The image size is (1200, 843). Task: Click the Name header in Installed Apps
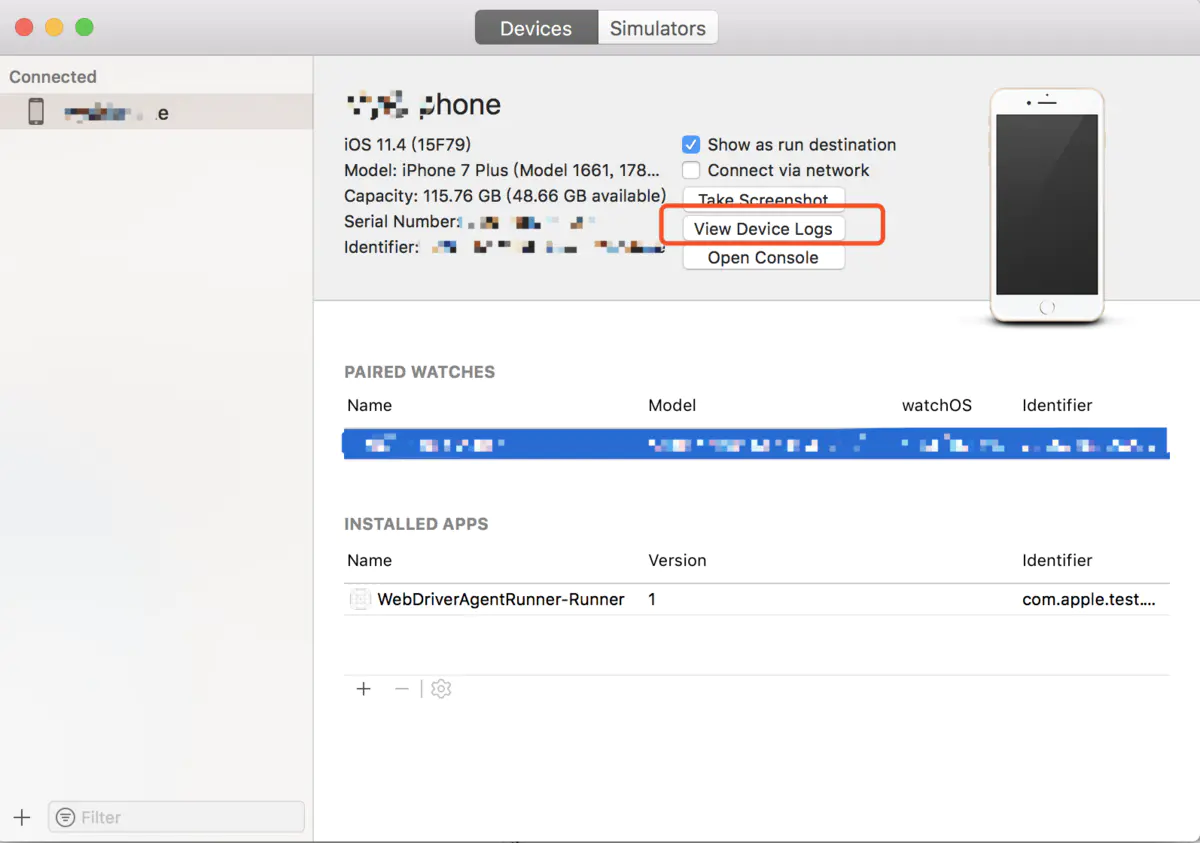point(369,560)
